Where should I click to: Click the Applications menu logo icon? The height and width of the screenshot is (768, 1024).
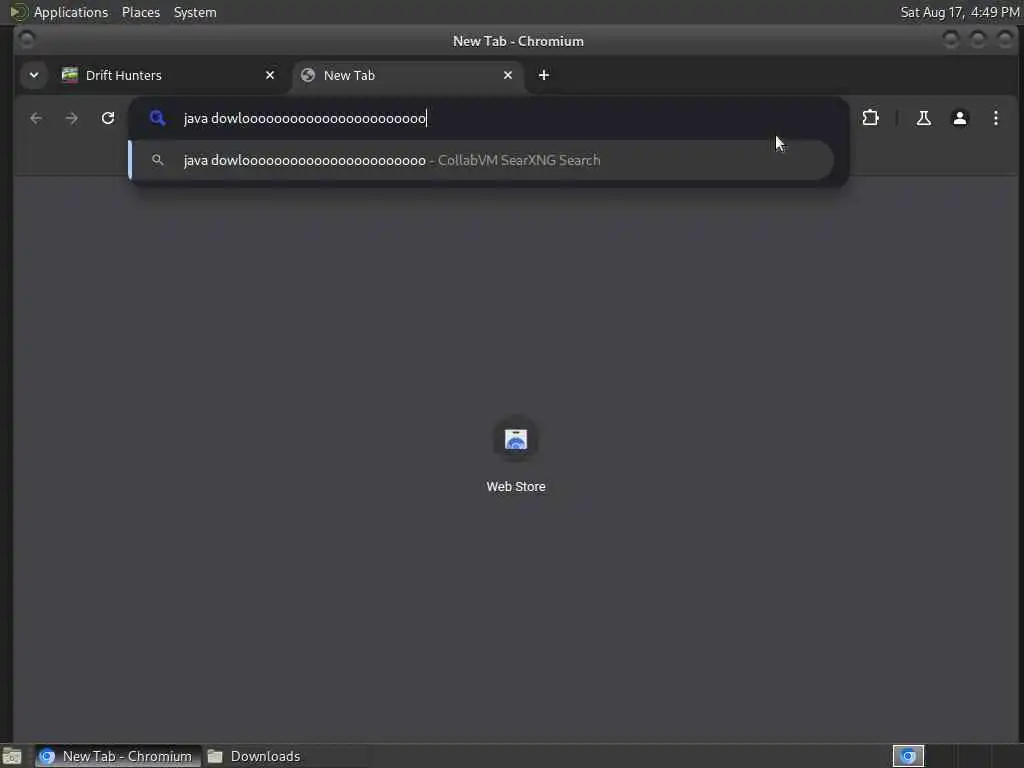(18, 12)
